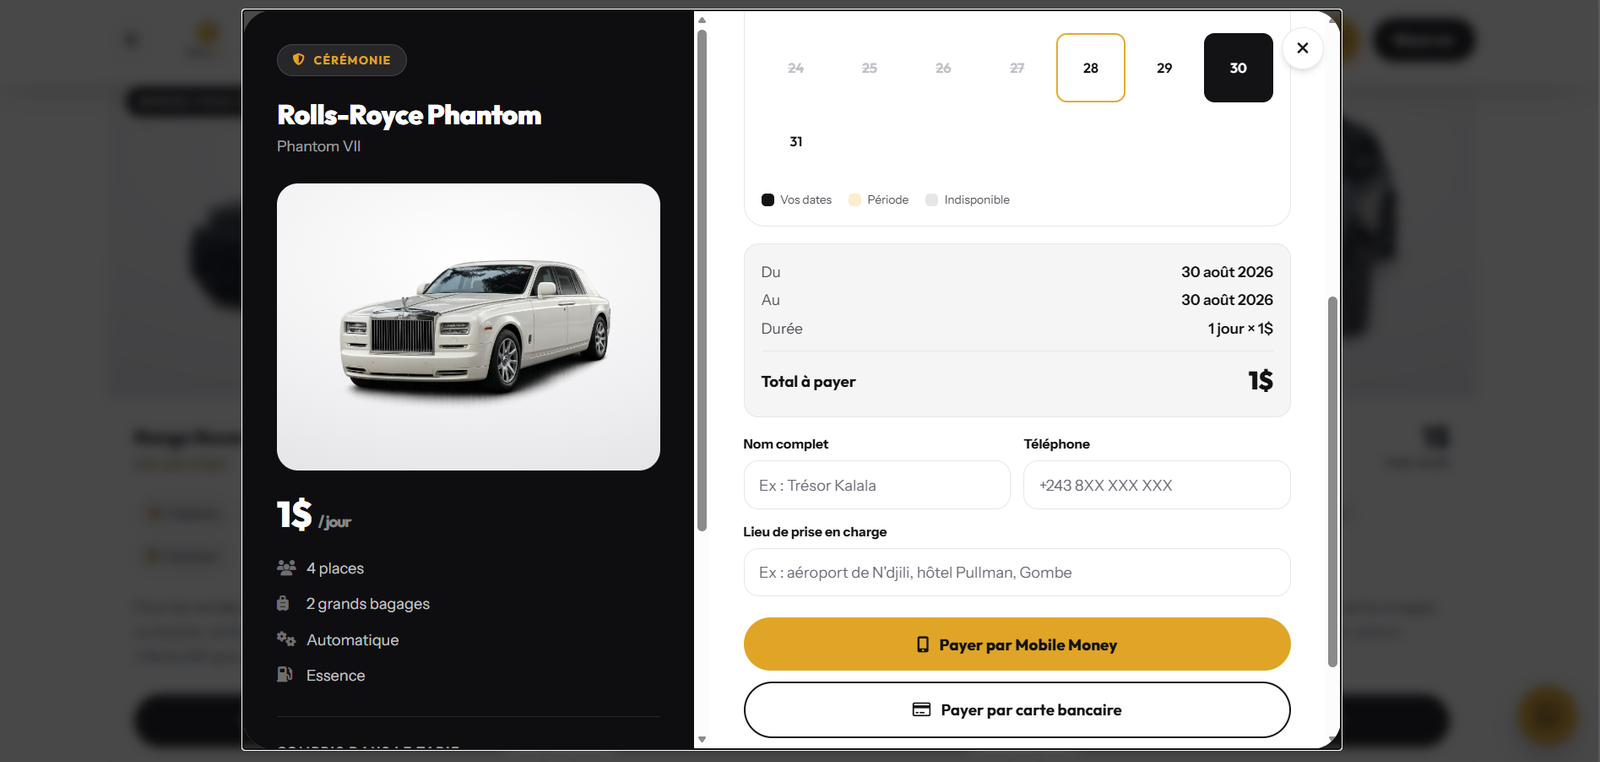Click the 'Vos dates' legend label
The image size is (1600, 762).
coord(806,200)
